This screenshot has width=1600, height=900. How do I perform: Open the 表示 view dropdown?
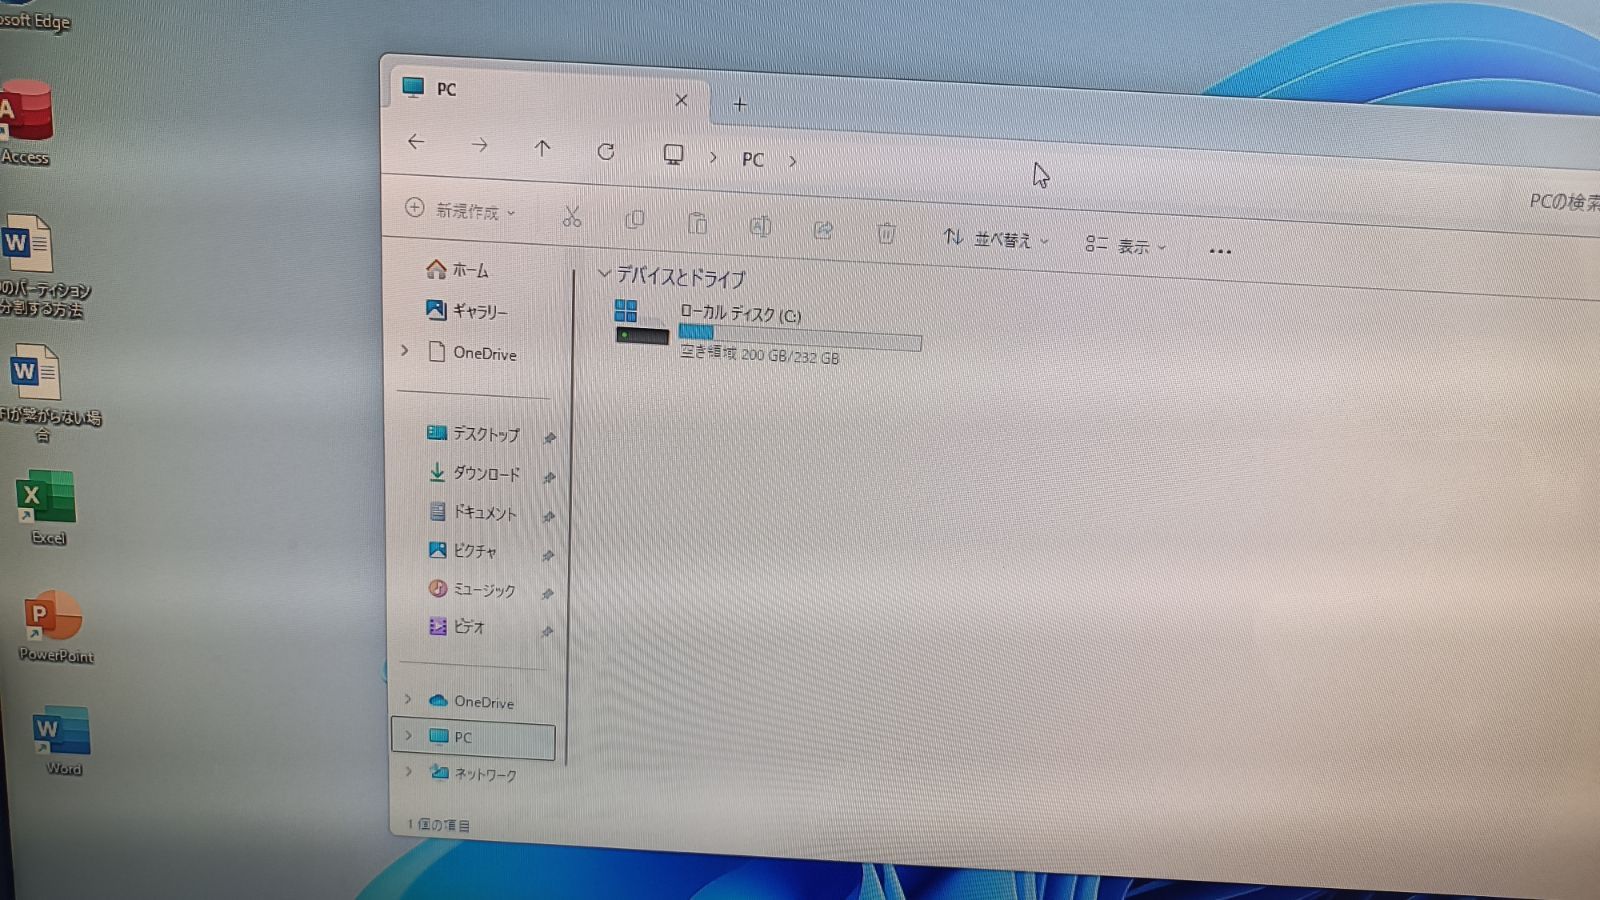(x=1126, y=245)
